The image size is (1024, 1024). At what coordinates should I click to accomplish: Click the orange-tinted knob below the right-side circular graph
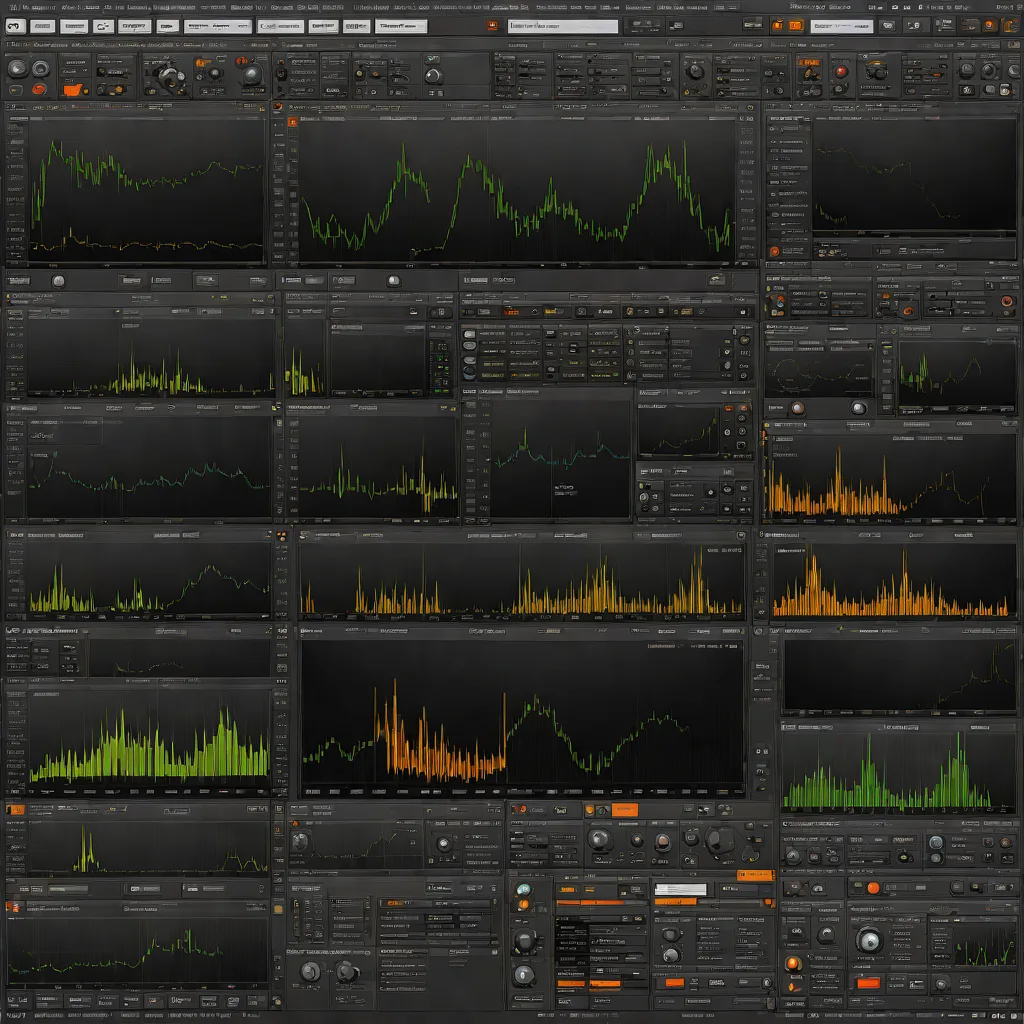click(797, 408)
